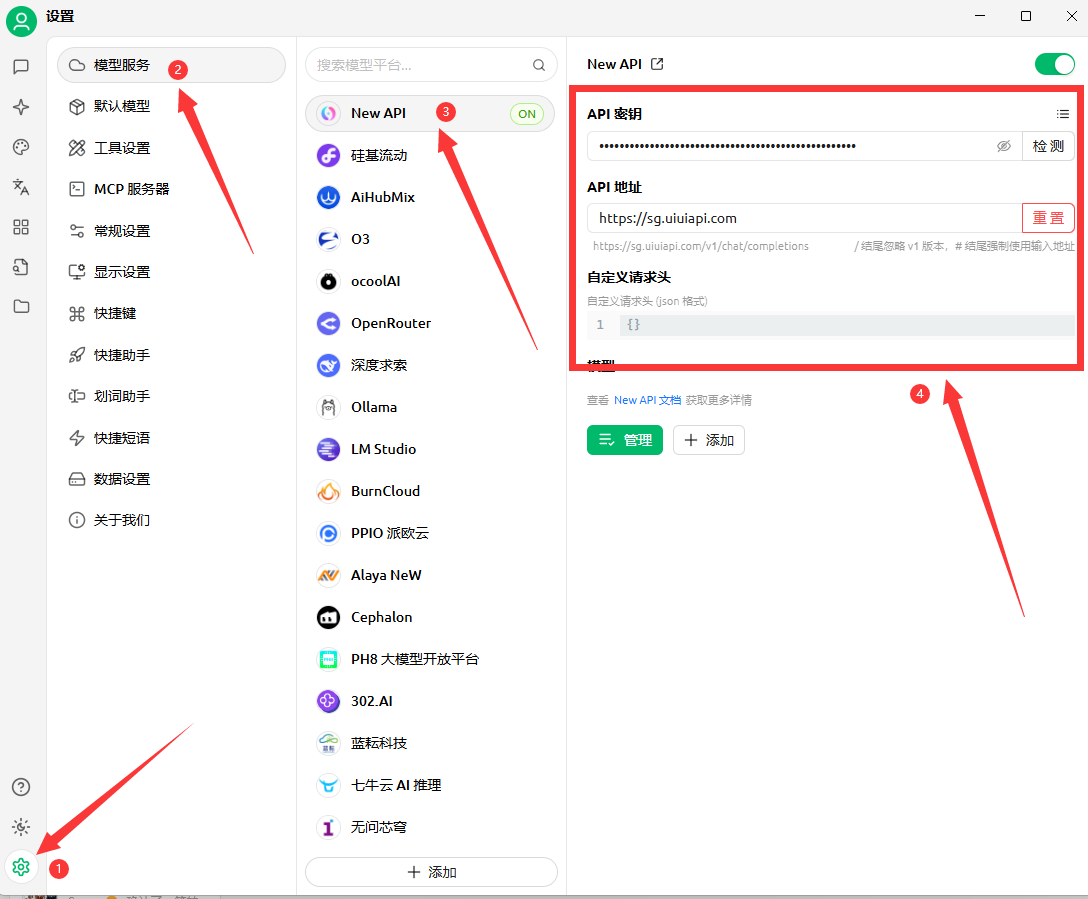Select the 302.AI provider
Image resolution: width=1088 pixels, height=899 pixels.
point(430,701)
